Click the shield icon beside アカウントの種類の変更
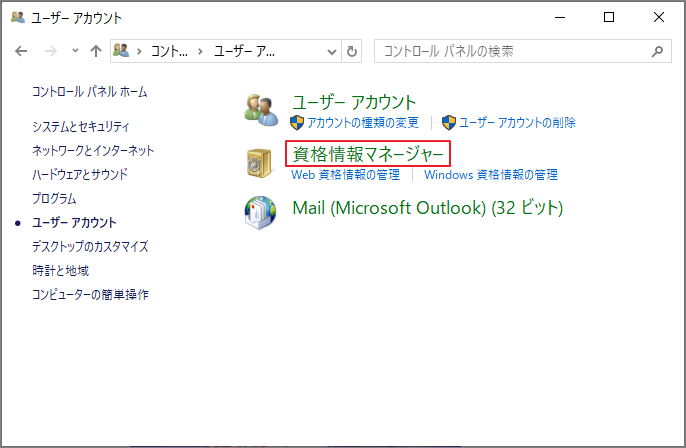The image size is (686, 448). pyautogui.click(x=297, y=122)
